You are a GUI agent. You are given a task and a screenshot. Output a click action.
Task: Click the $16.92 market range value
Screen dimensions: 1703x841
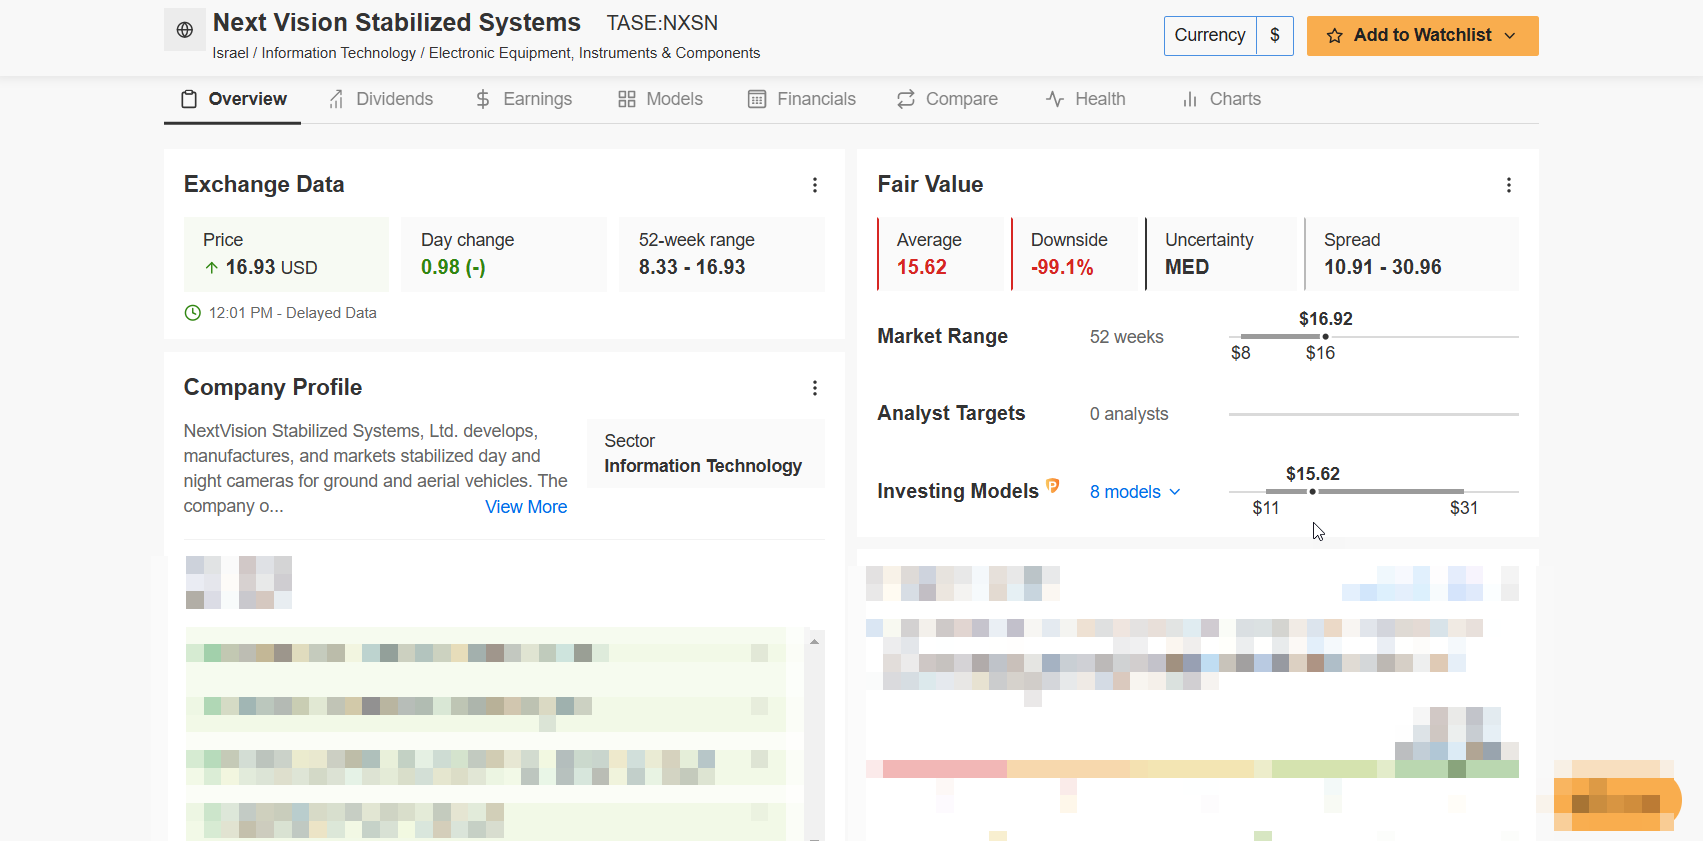pos(1326,319)
